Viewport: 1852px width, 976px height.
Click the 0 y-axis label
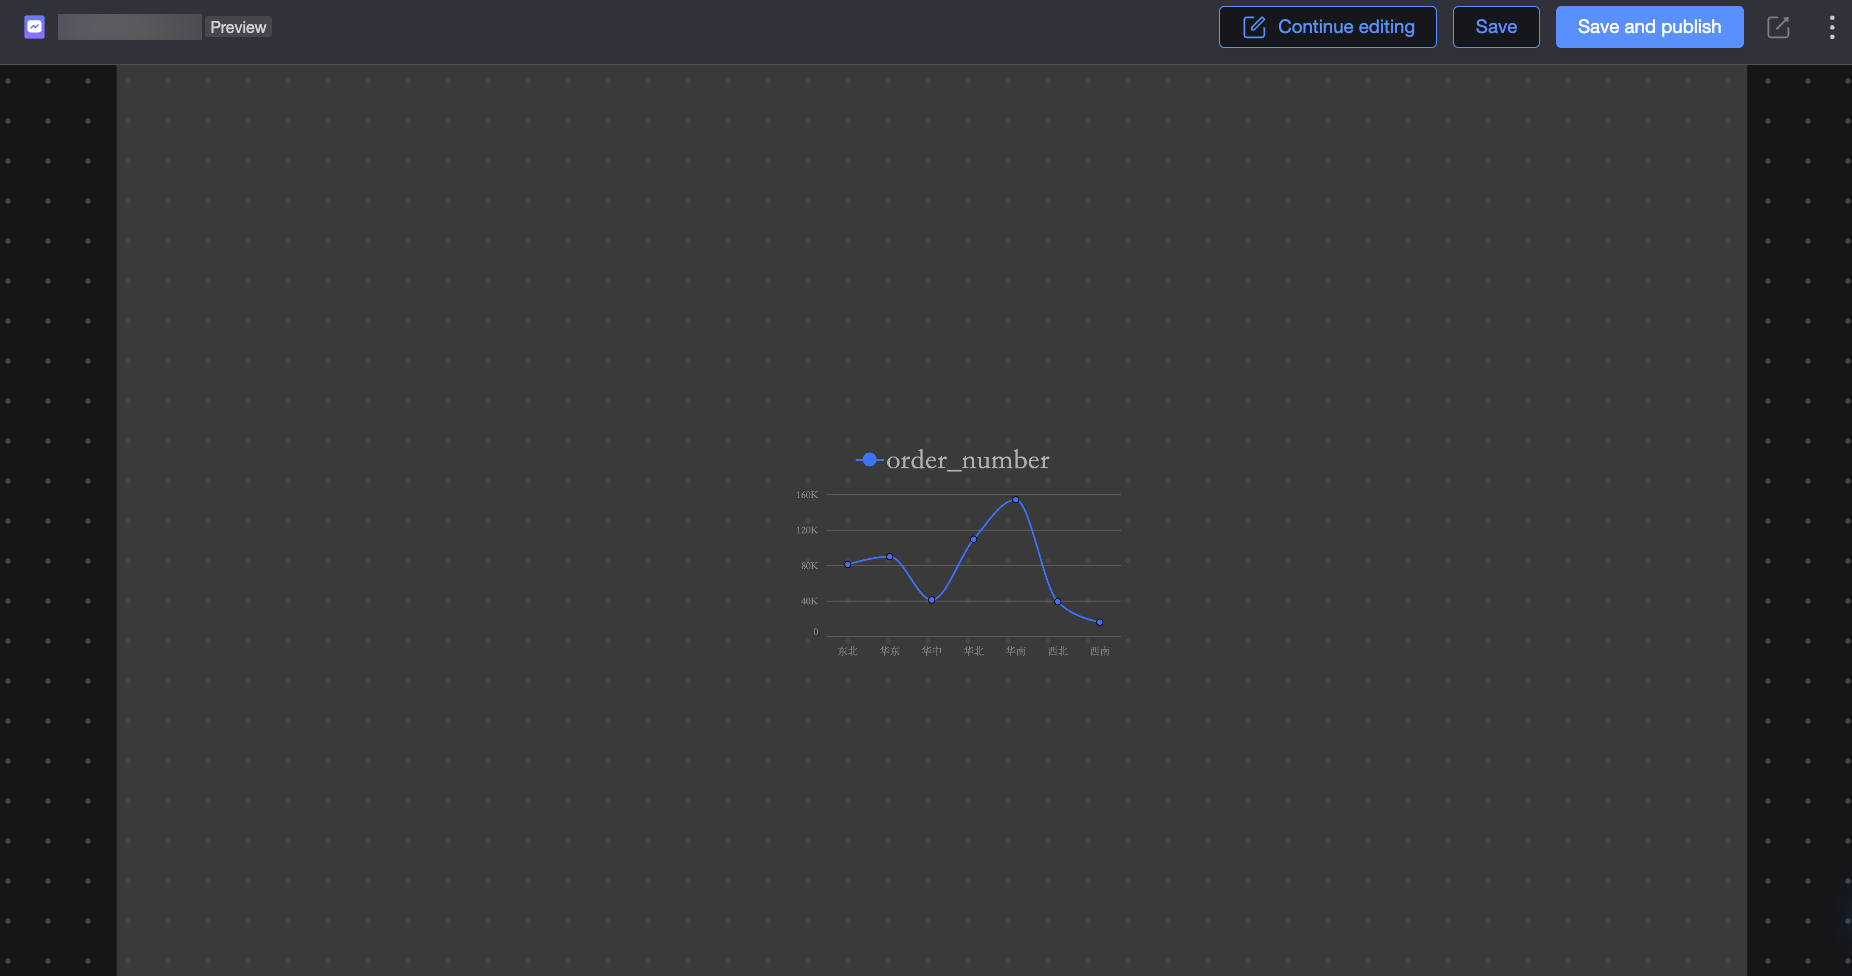[x=816, y=632]
